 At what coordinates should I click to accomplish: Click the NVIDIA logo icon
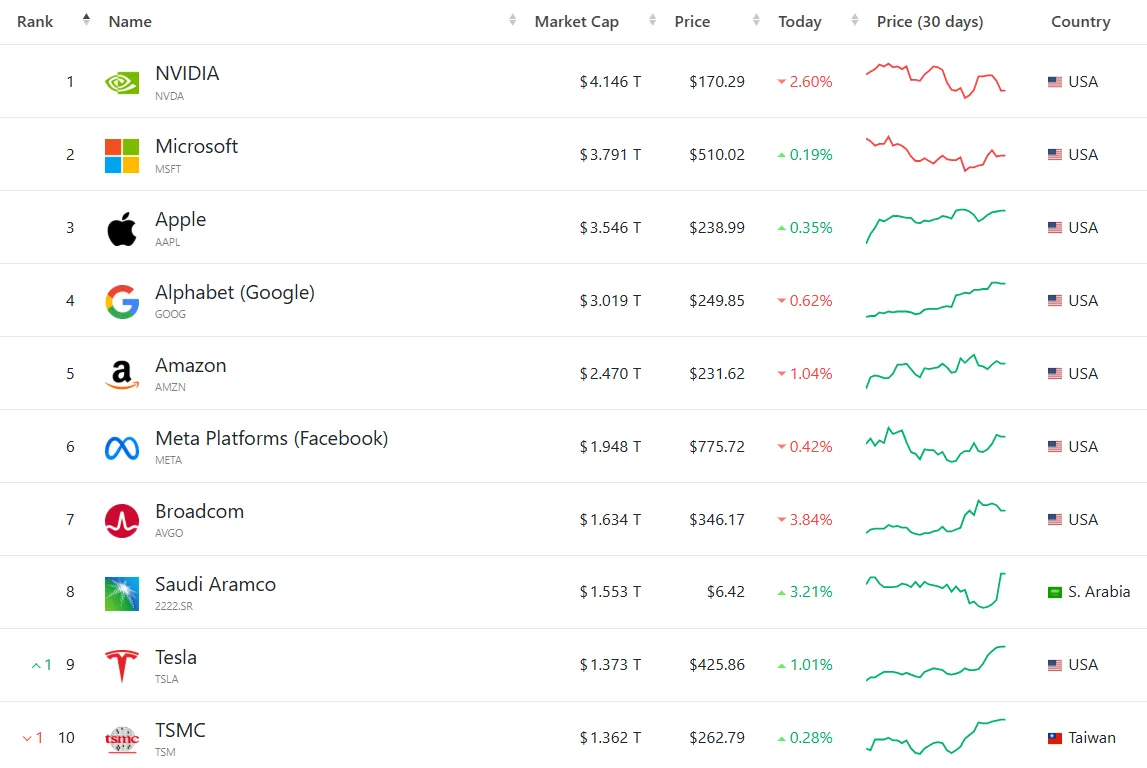121,82
